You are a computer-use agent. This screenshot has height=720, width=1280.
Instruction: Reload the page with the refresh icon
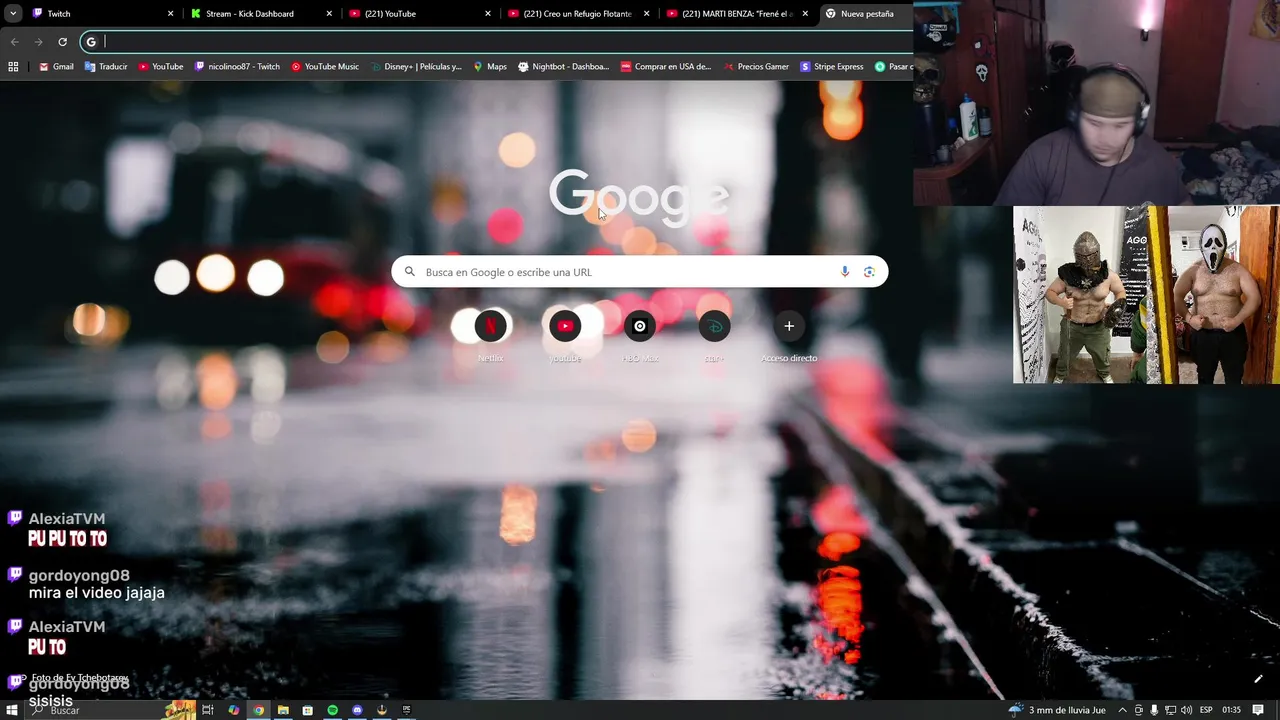[x=62, y=42]
